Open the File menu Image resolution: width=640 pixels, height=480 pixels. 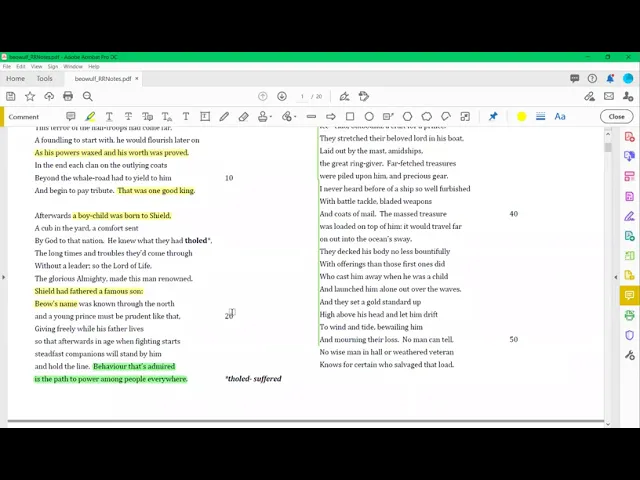point(7,67)
